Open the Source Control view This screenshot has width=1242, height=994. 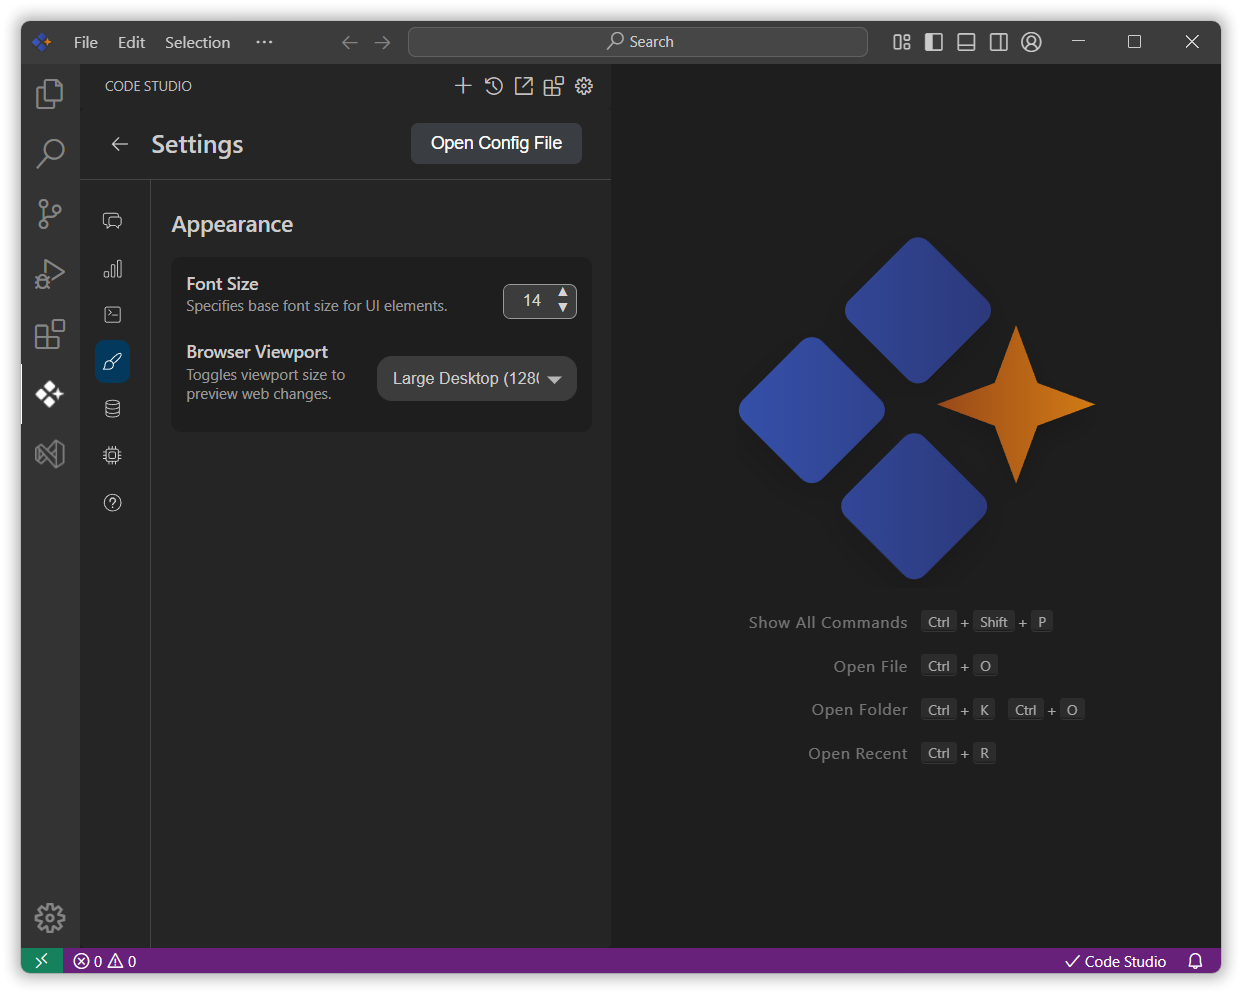[x=49, y=213]
